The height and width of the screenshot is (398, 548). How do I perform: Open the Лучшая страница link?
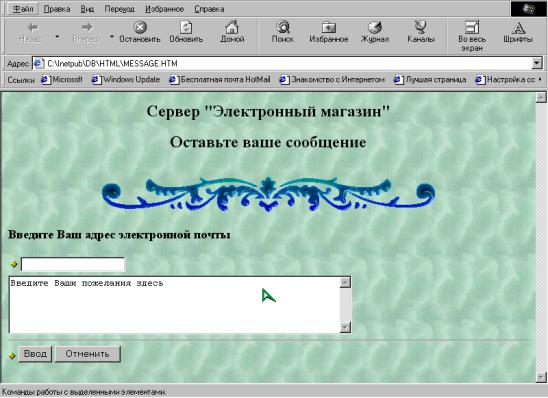[x=430, y=80]
